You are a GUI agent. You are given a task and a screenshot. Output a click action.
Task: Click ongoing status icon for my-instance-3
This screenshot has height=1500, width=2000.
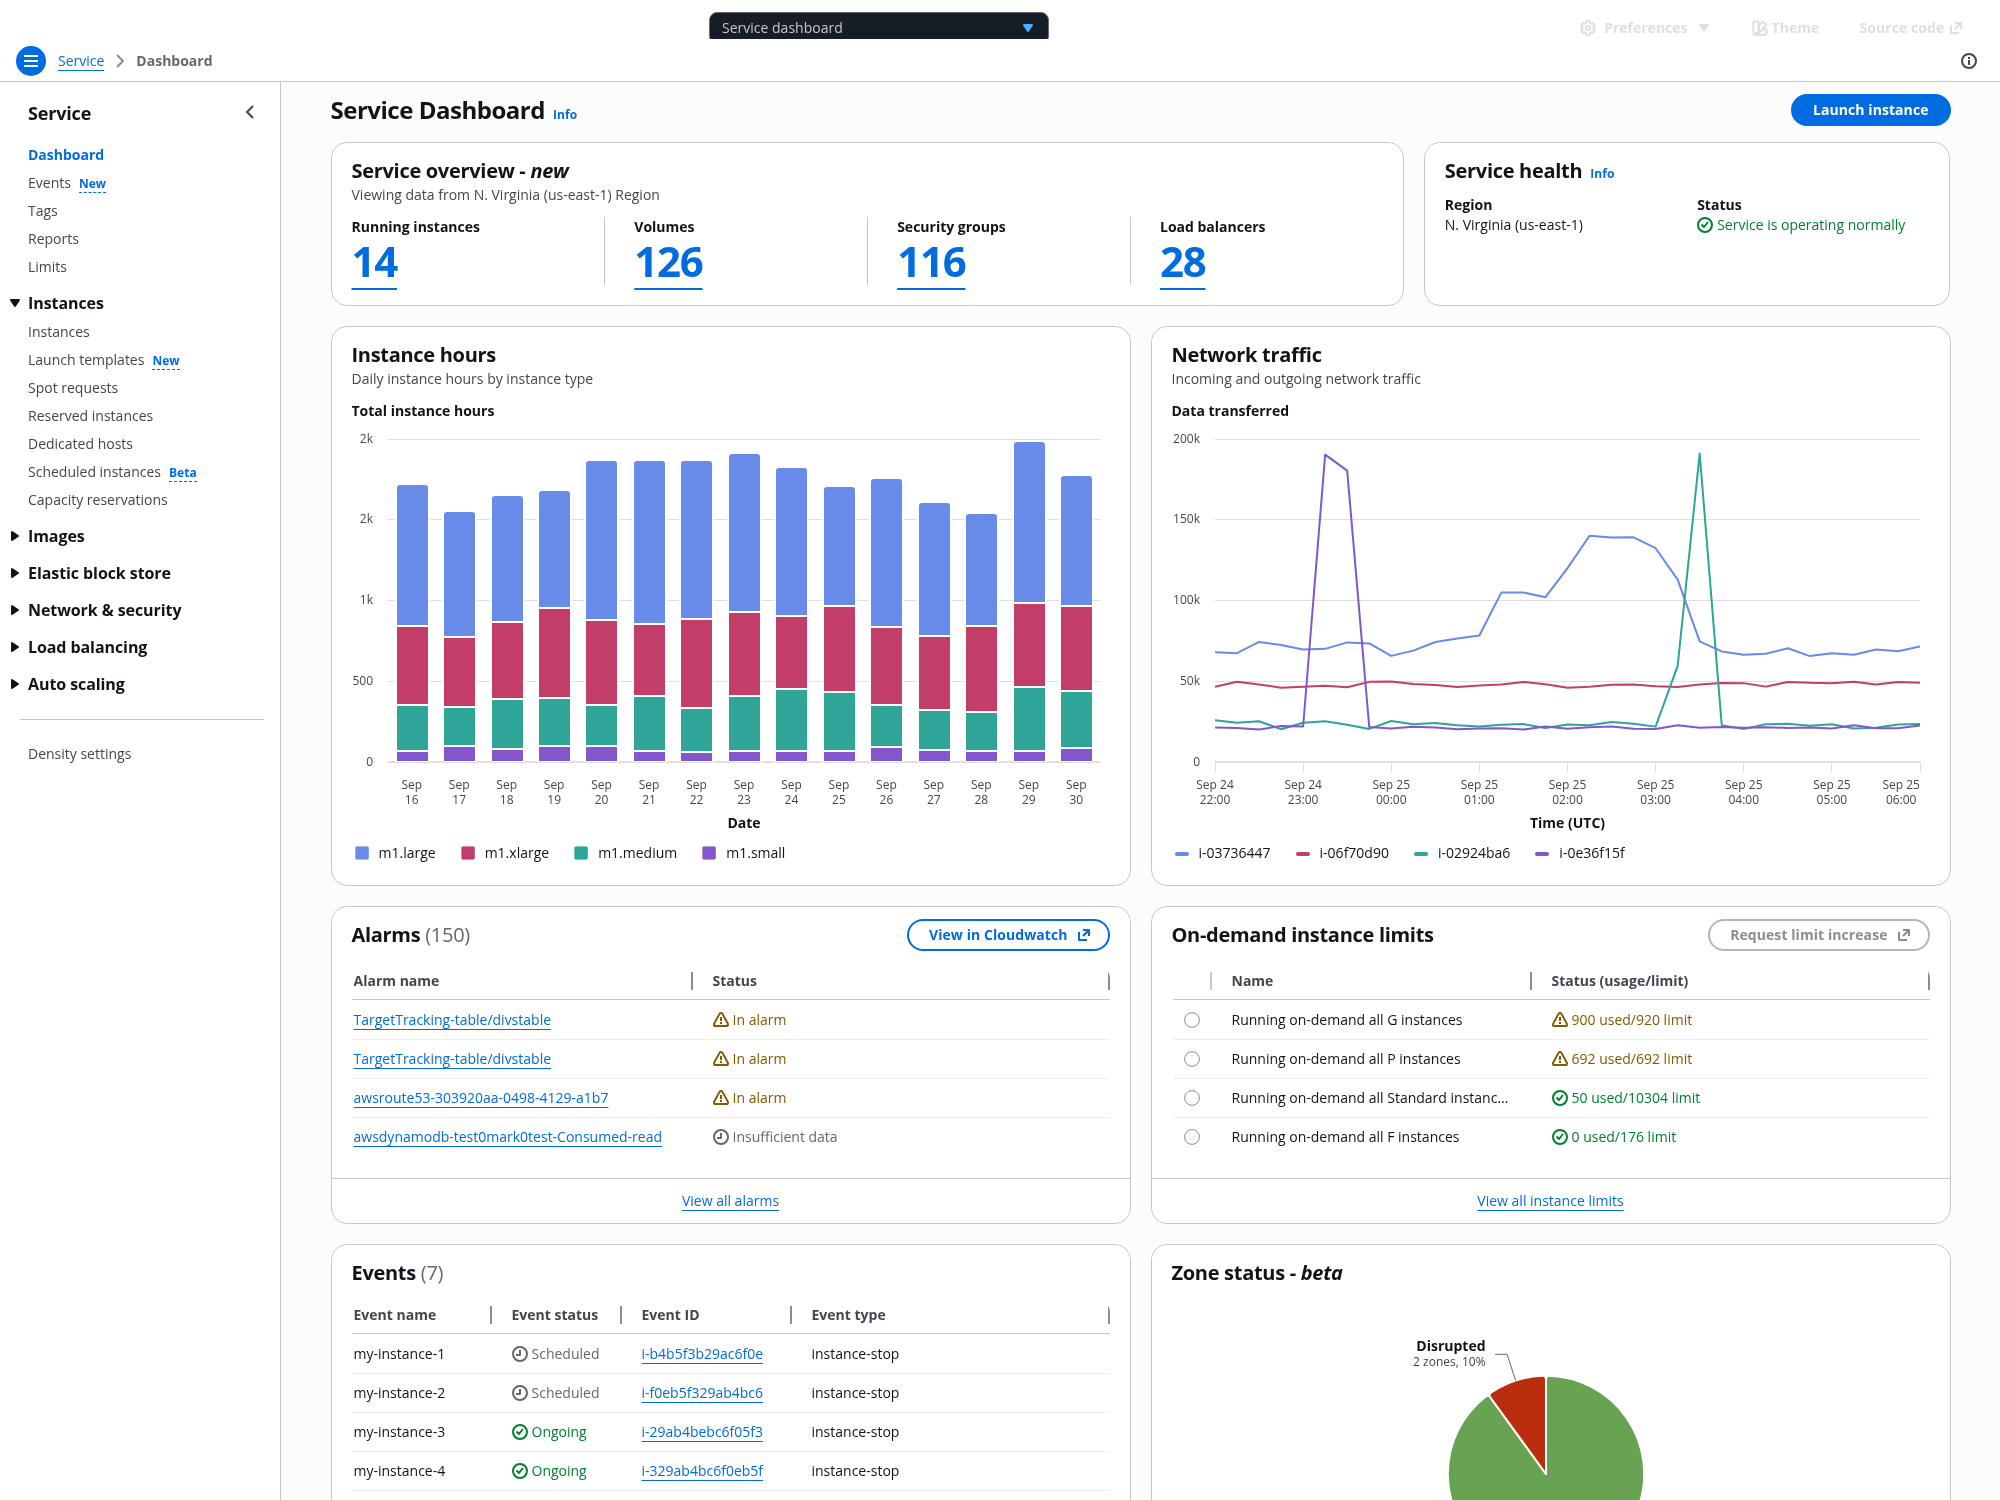point(519,1432)
